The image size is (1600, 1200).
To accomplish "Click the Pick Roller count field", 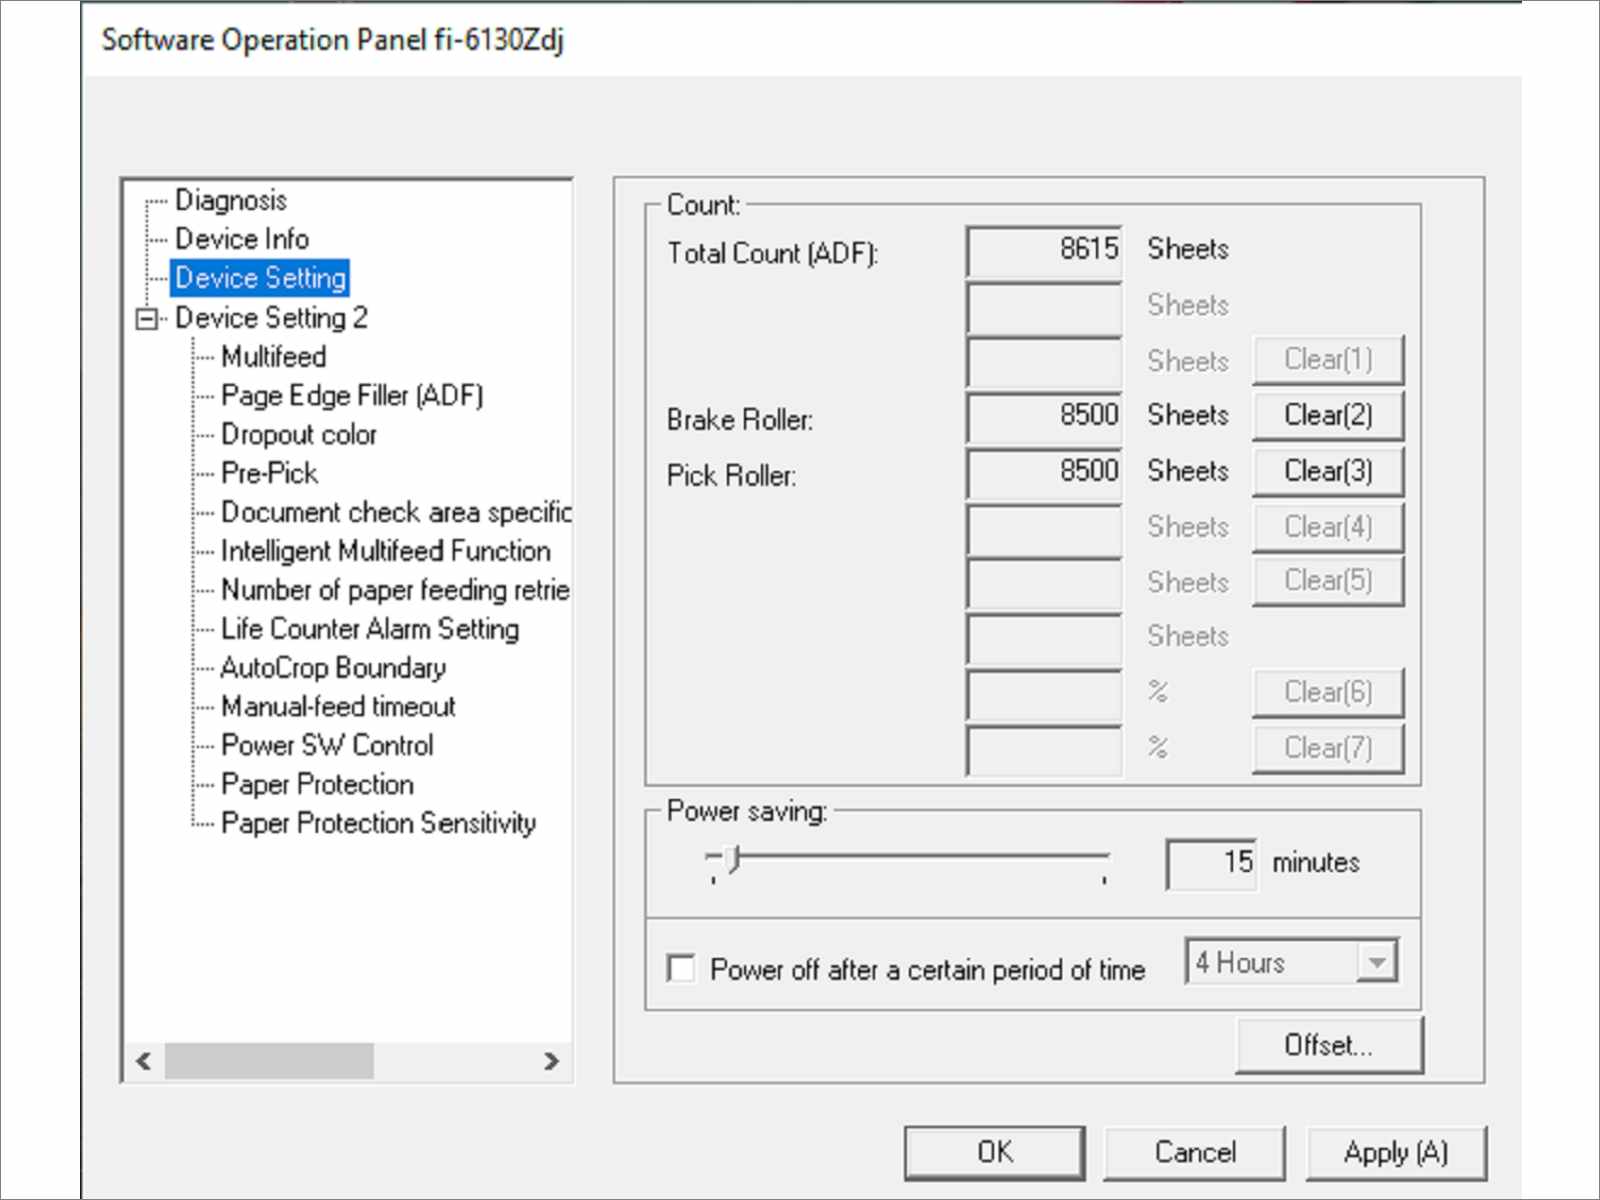I will point(1044,472).
